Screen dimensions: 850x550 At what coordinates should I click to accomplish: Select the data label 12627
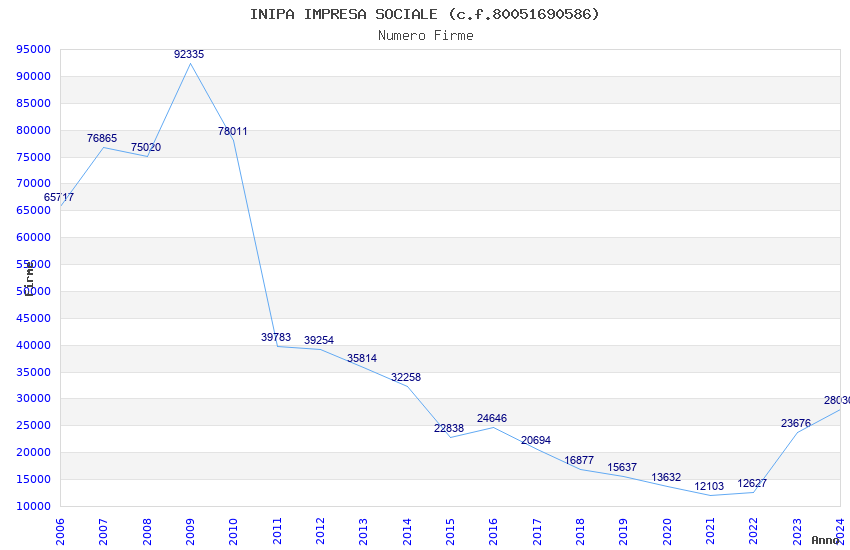point(752,483)
